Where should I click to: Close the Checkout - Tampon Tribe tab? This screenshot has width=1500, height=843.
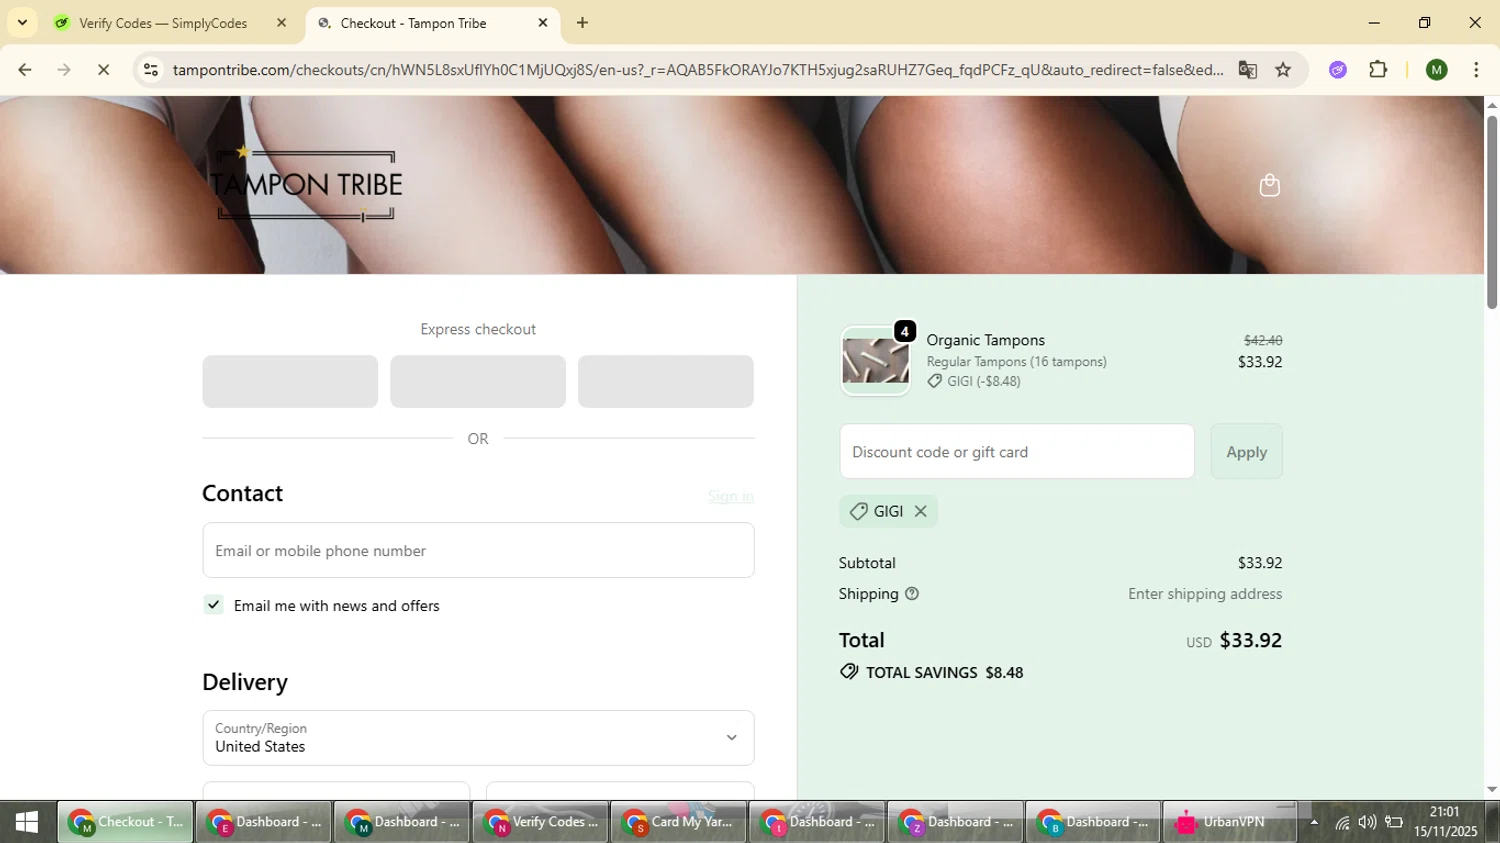click(x=543, y=23)
